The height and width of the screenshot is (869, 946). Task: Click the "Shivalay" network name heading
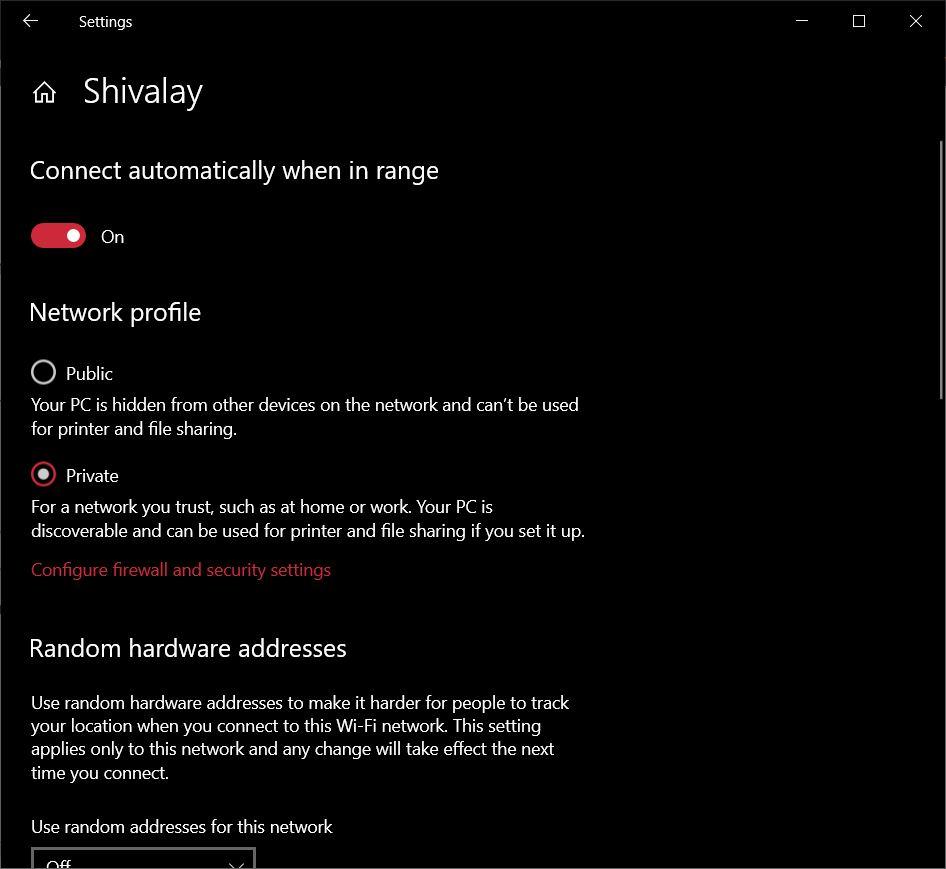pos(143,91)
